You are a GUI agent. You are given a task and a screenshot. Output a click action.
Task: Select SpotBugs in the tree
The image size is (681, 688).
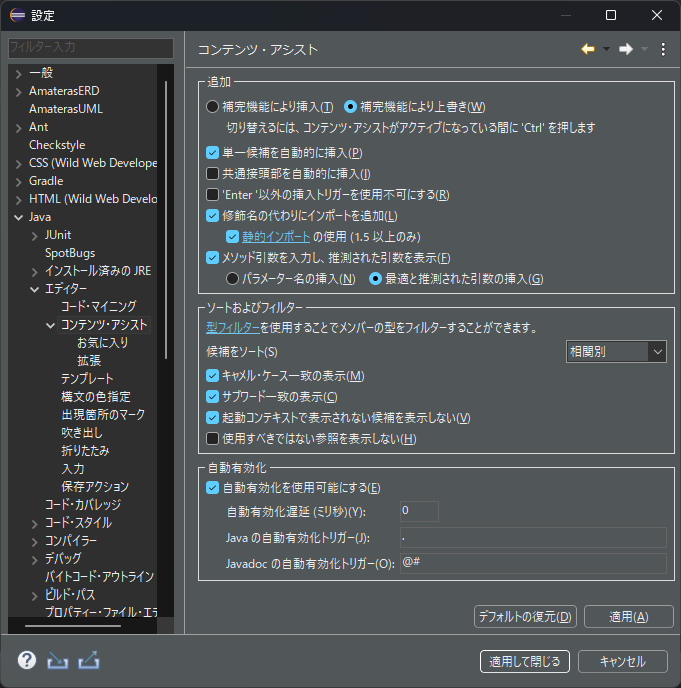click(x=70, y=253)
